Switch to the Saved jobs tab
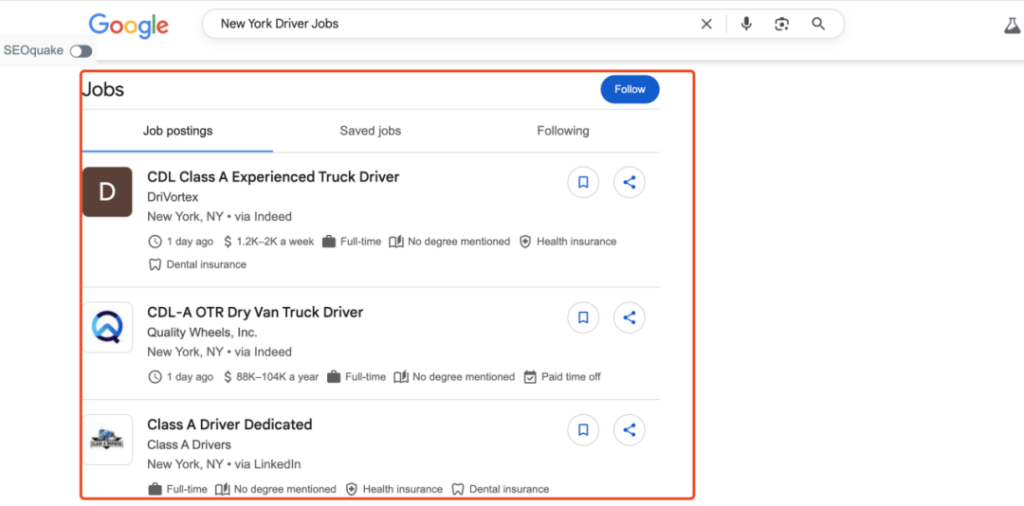 [x=370, y=131]
